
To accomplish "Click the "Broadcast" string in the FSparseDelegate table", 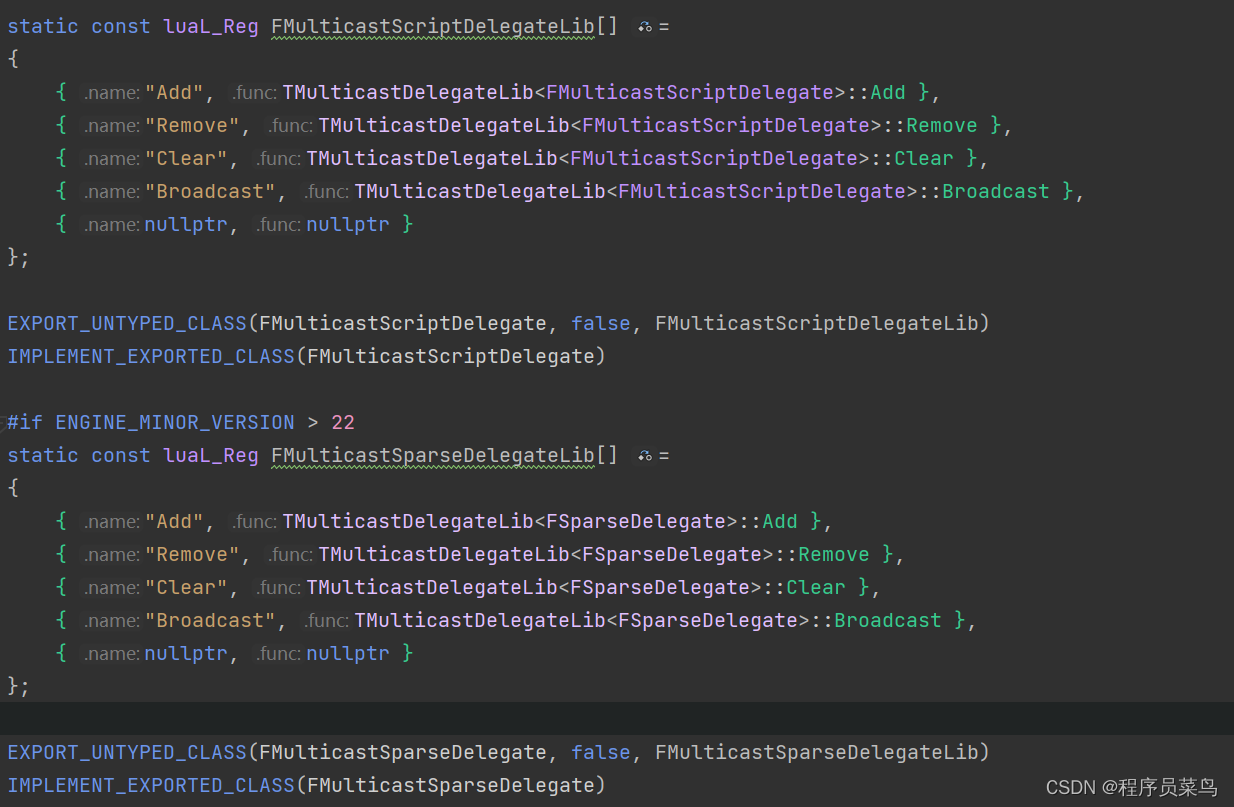I will pyautogui.click(x=211, y=620).
